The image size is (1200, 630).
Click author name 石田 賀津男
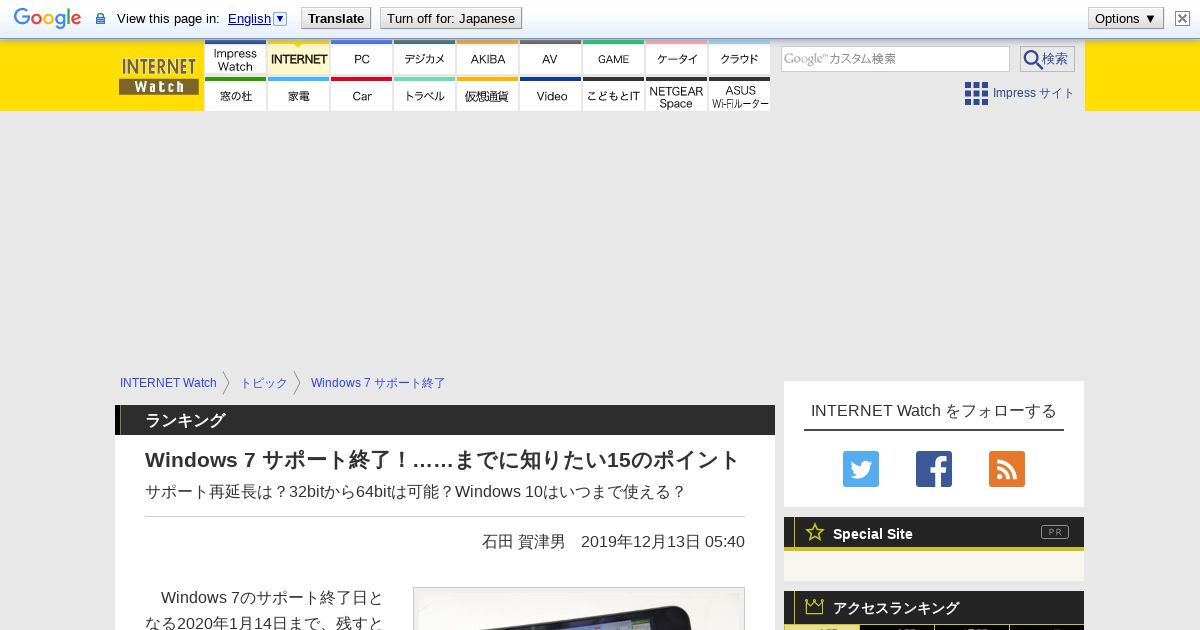523,542
